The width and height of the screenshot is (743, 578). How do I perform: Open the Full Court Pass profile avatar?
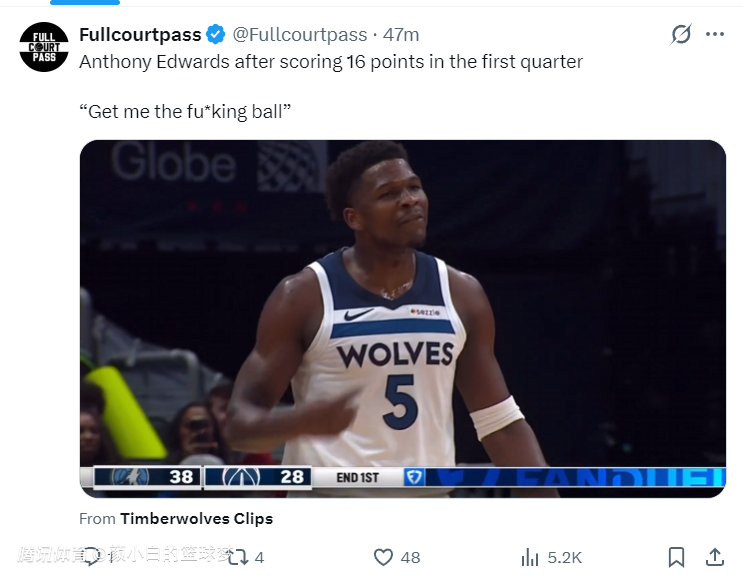[44, 47]
